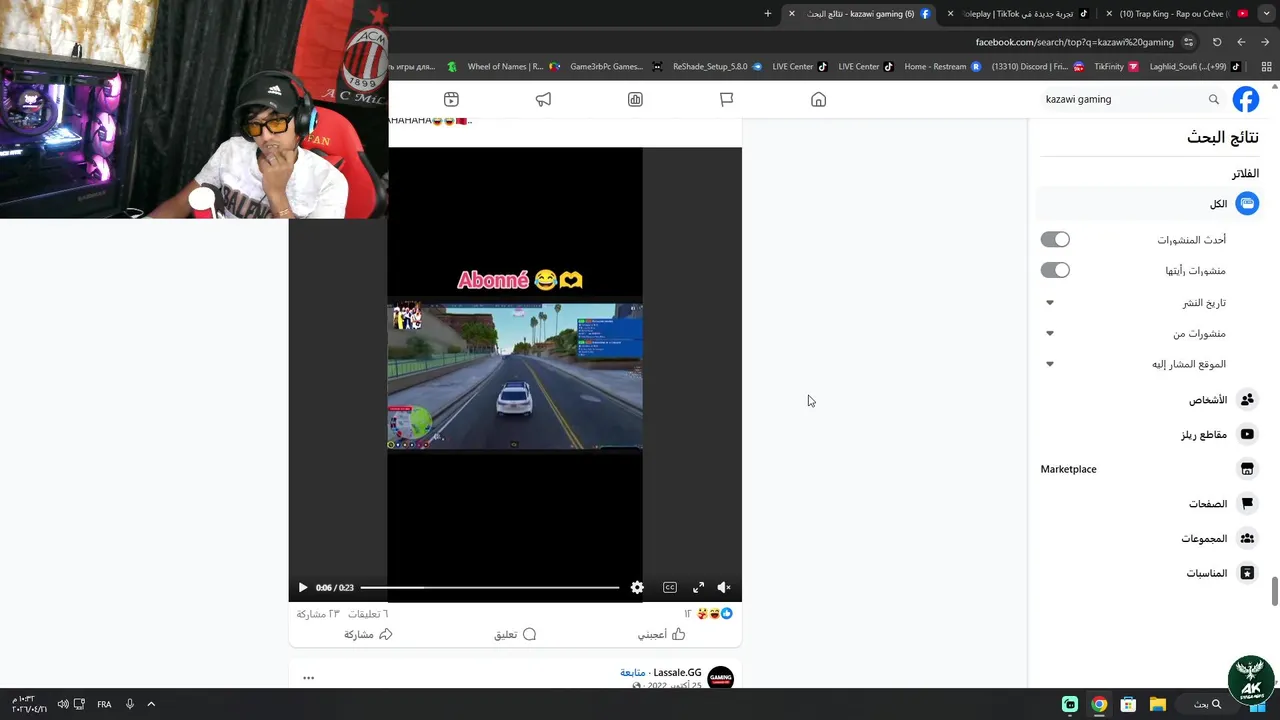Click Lassale.GG page avatar
1280x720 pixels.
coord(720,678)
